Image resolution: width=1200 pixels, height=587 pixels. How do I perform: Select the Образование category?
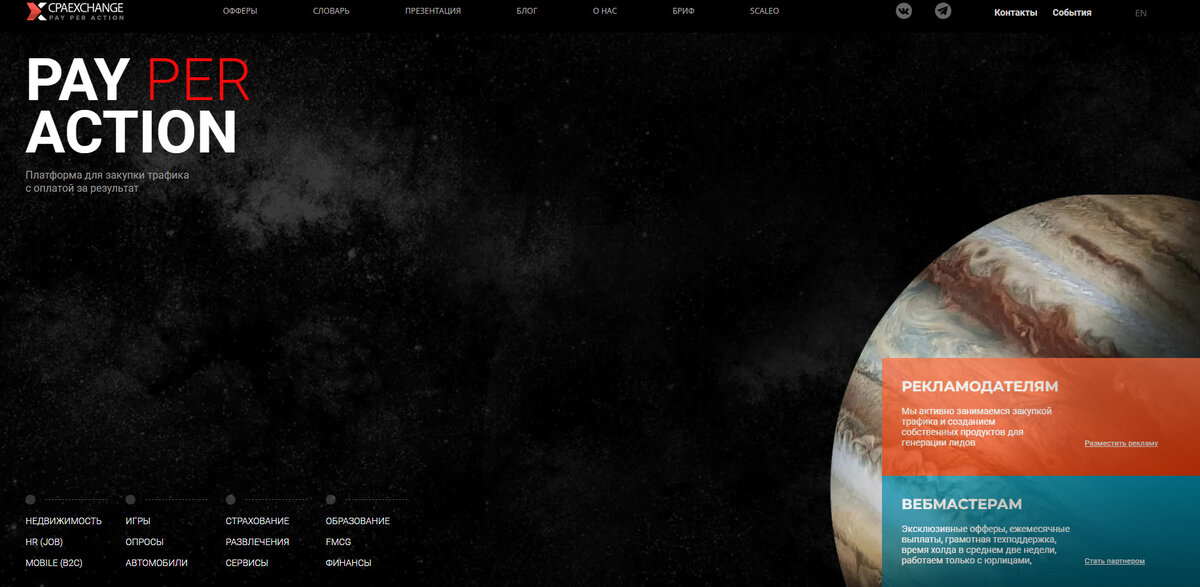(358, 521)
